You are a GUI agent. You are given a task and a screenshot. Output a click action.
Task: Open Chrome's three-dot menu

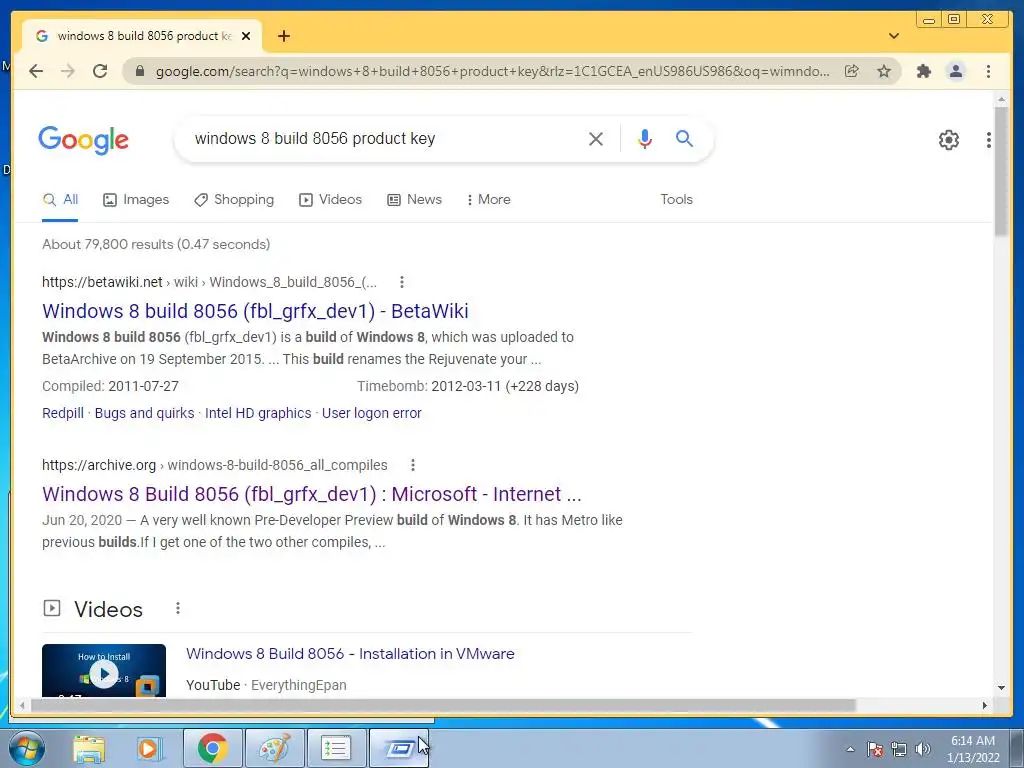coord(988,71)
